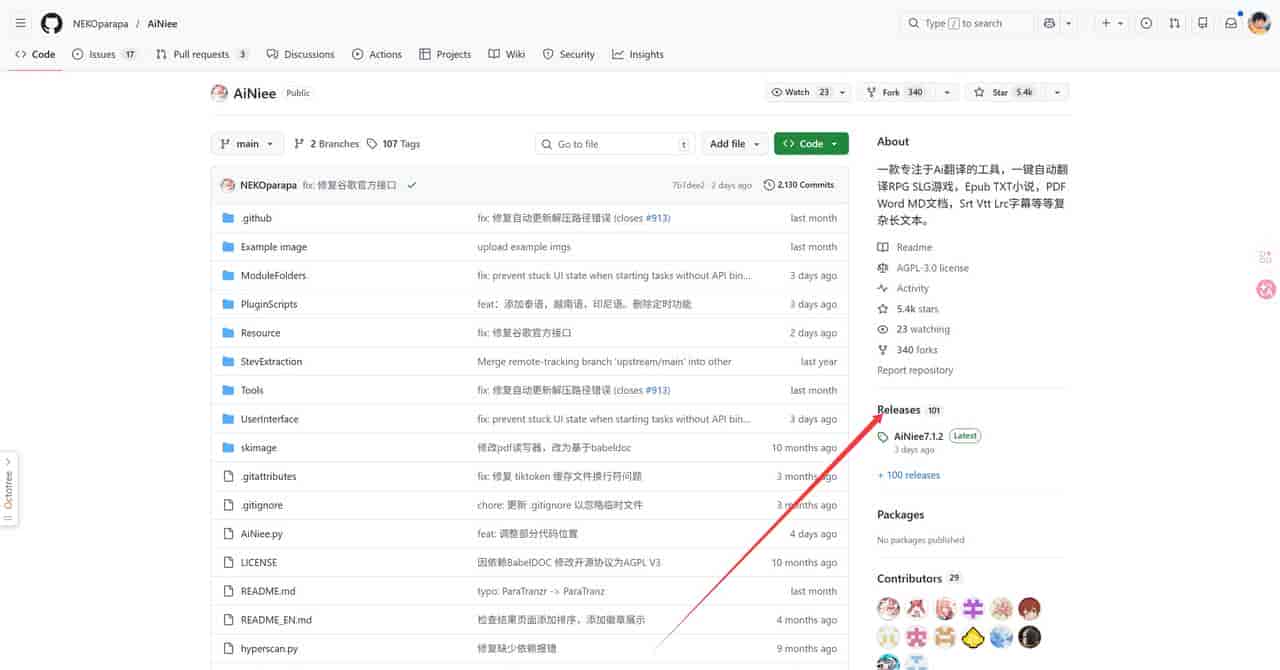Click the Go to file field

(614, 144)
